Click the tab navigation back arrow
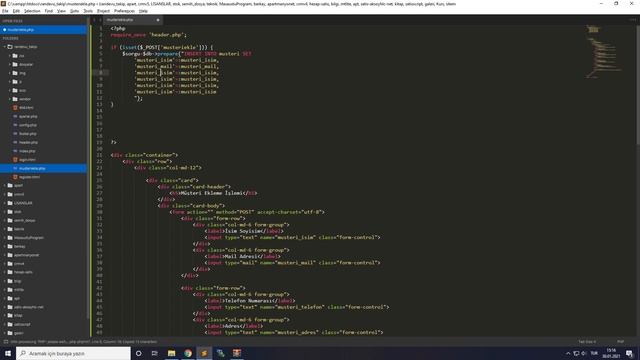 pos(95,20)
